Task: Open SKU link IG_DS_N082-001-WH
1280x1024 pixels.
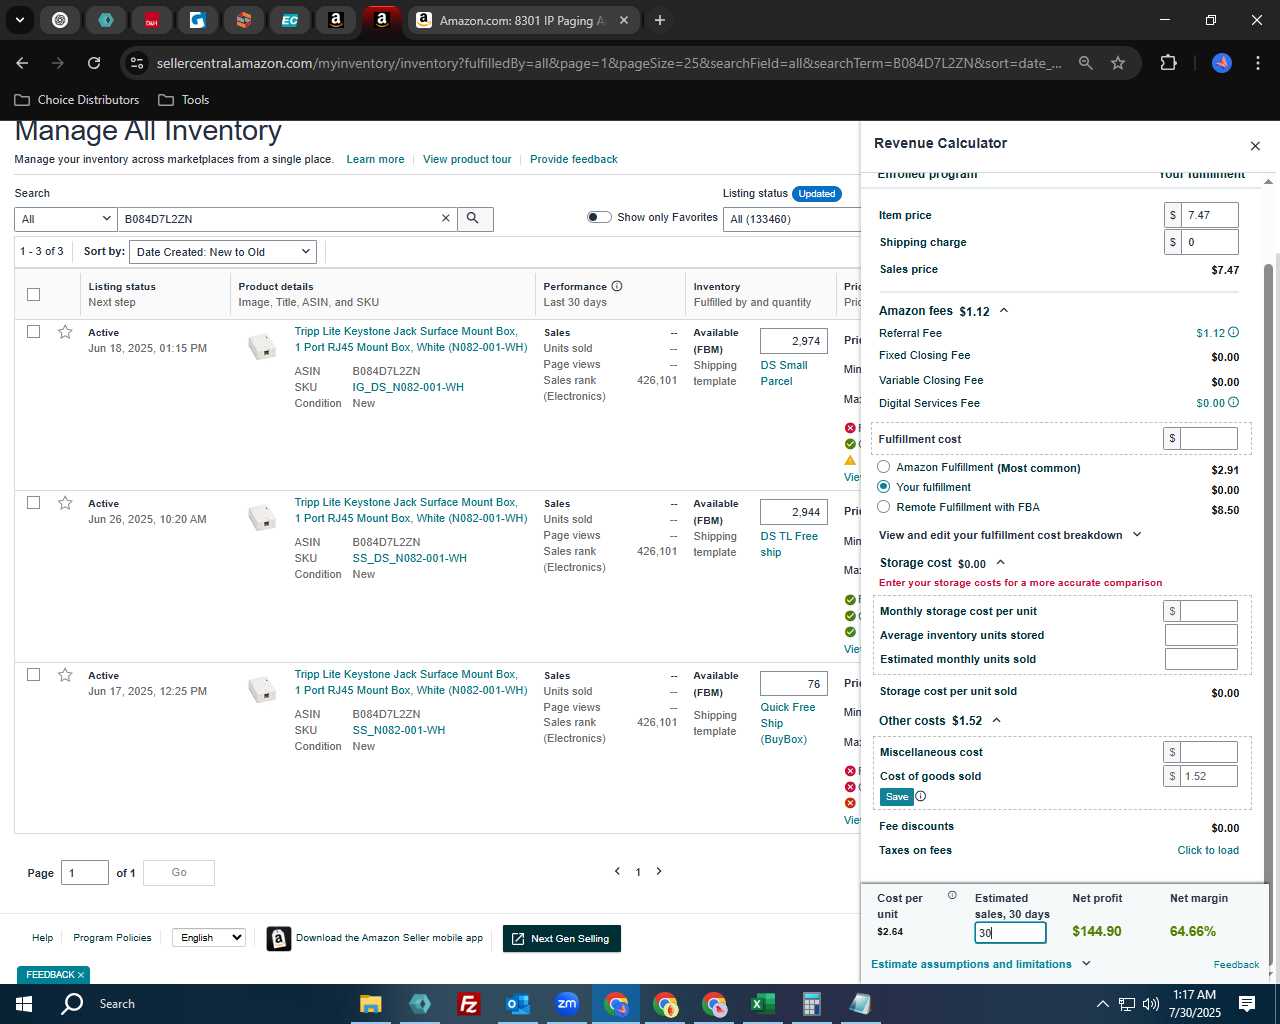Action: coord(408,387)
